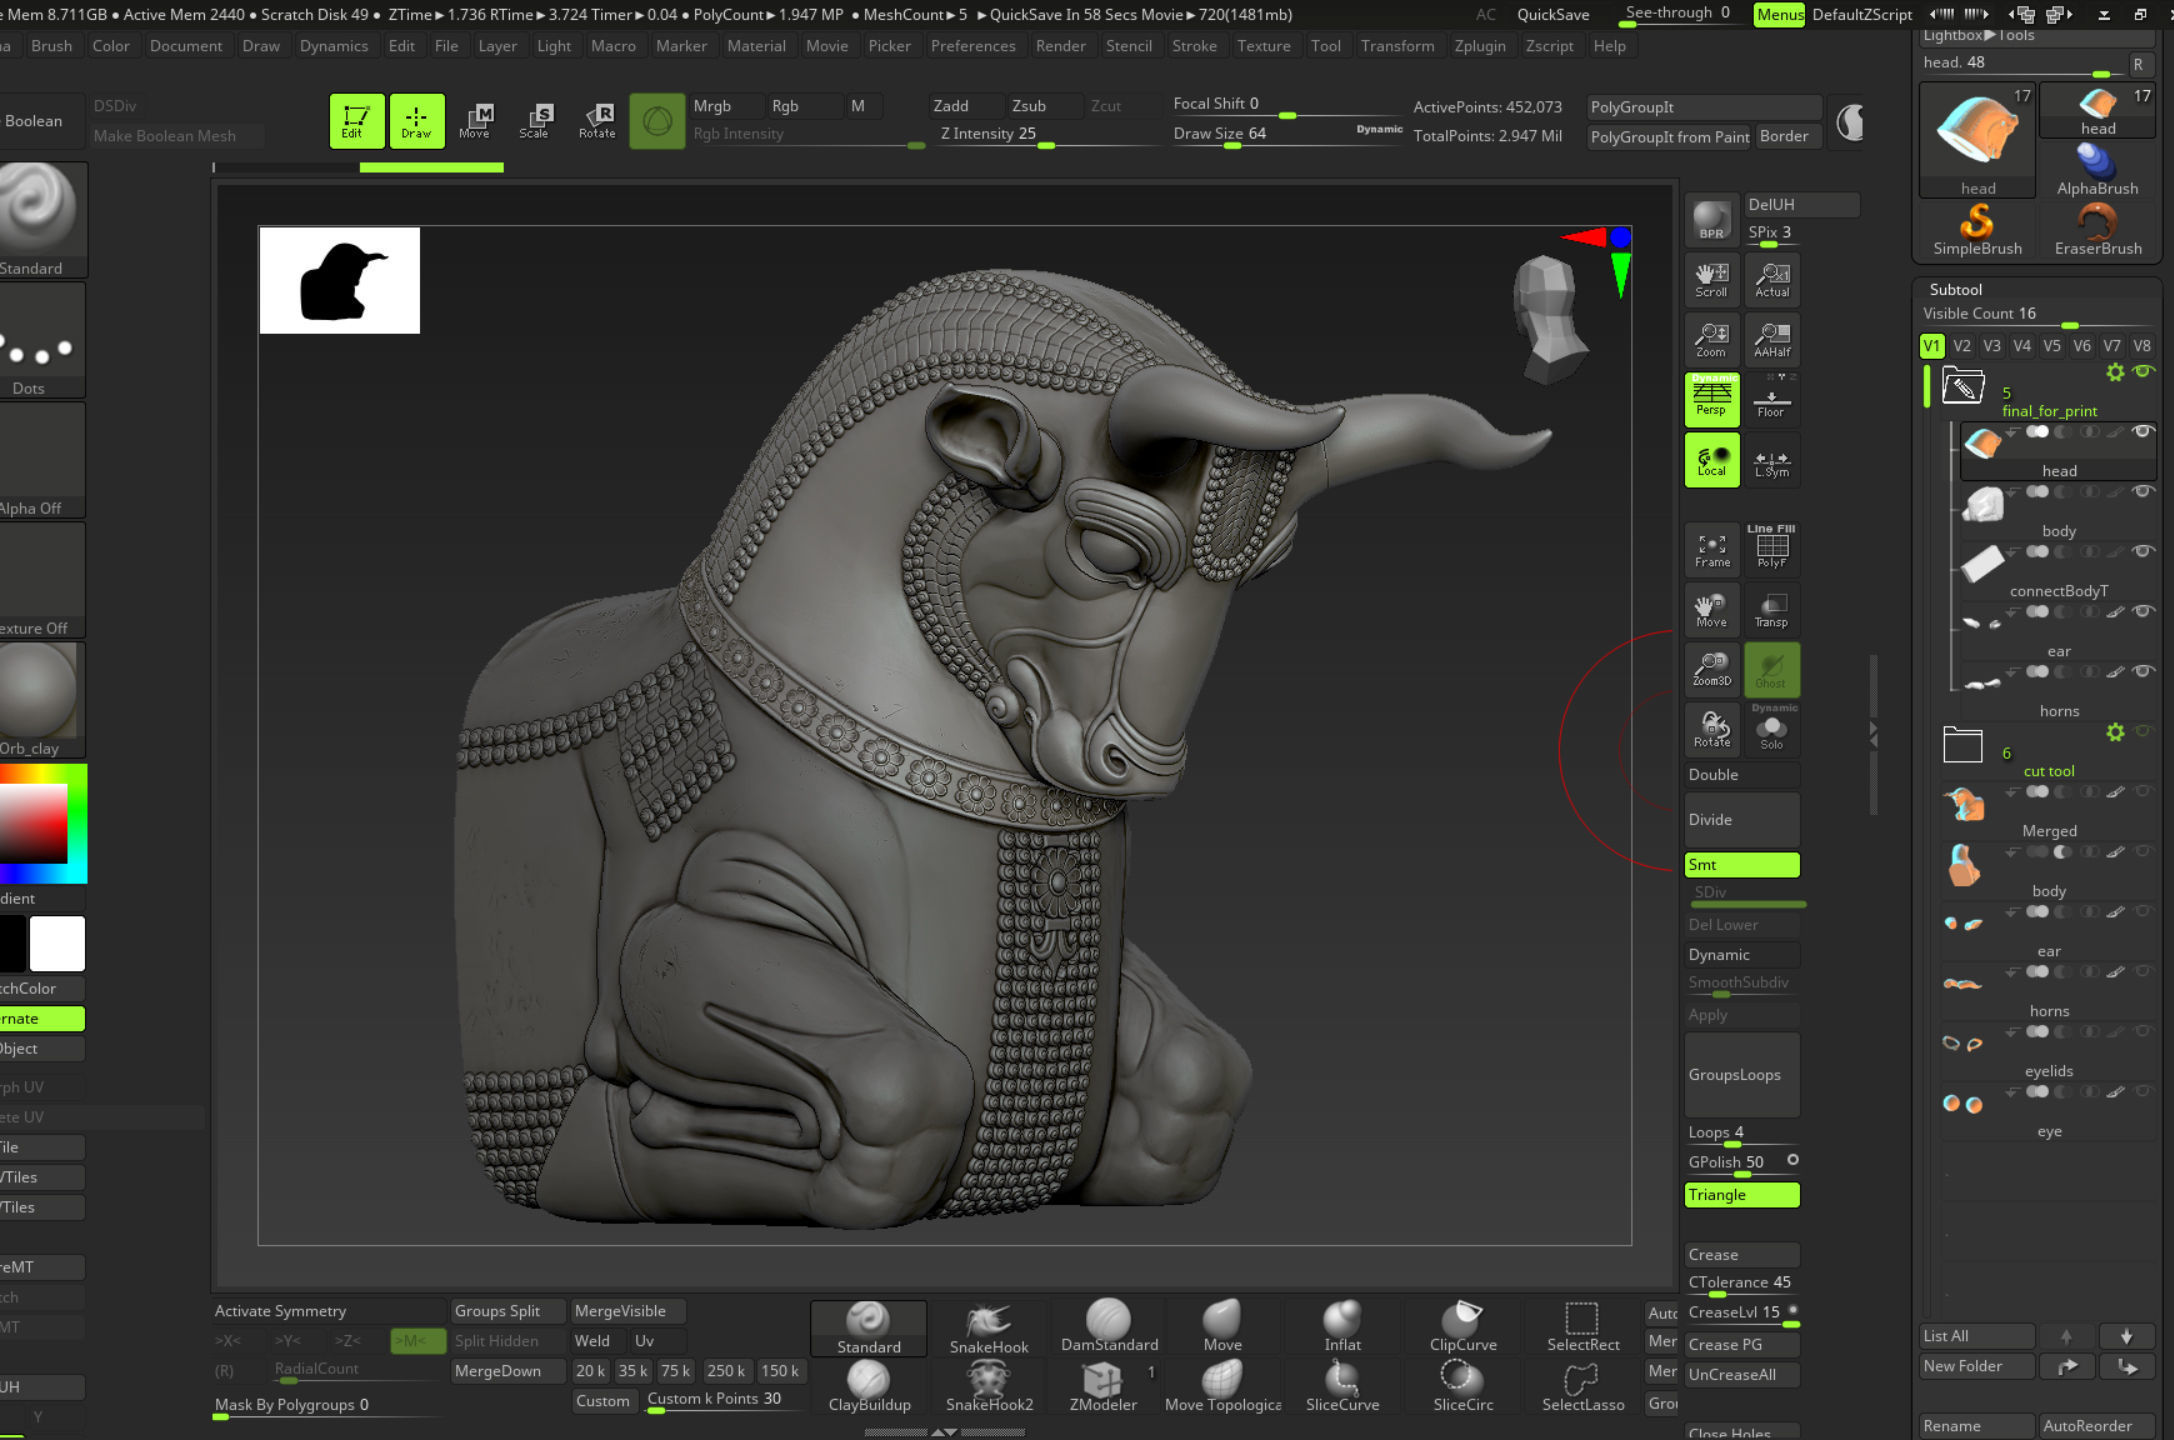Click the camera view head navigator
Image resolution: width=2174 pixels, height=1440 pixels.
coord(1548,320)
